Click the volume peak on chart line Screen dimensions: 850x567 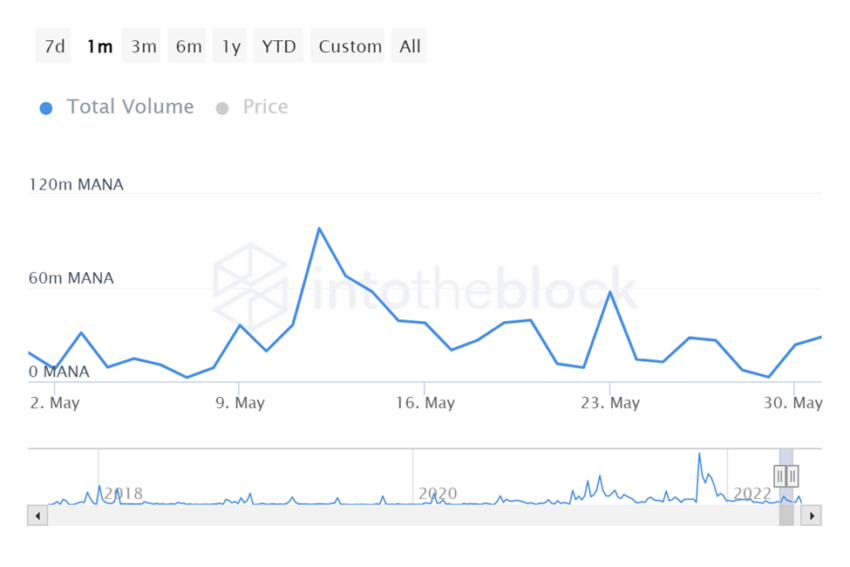point(319,229)
